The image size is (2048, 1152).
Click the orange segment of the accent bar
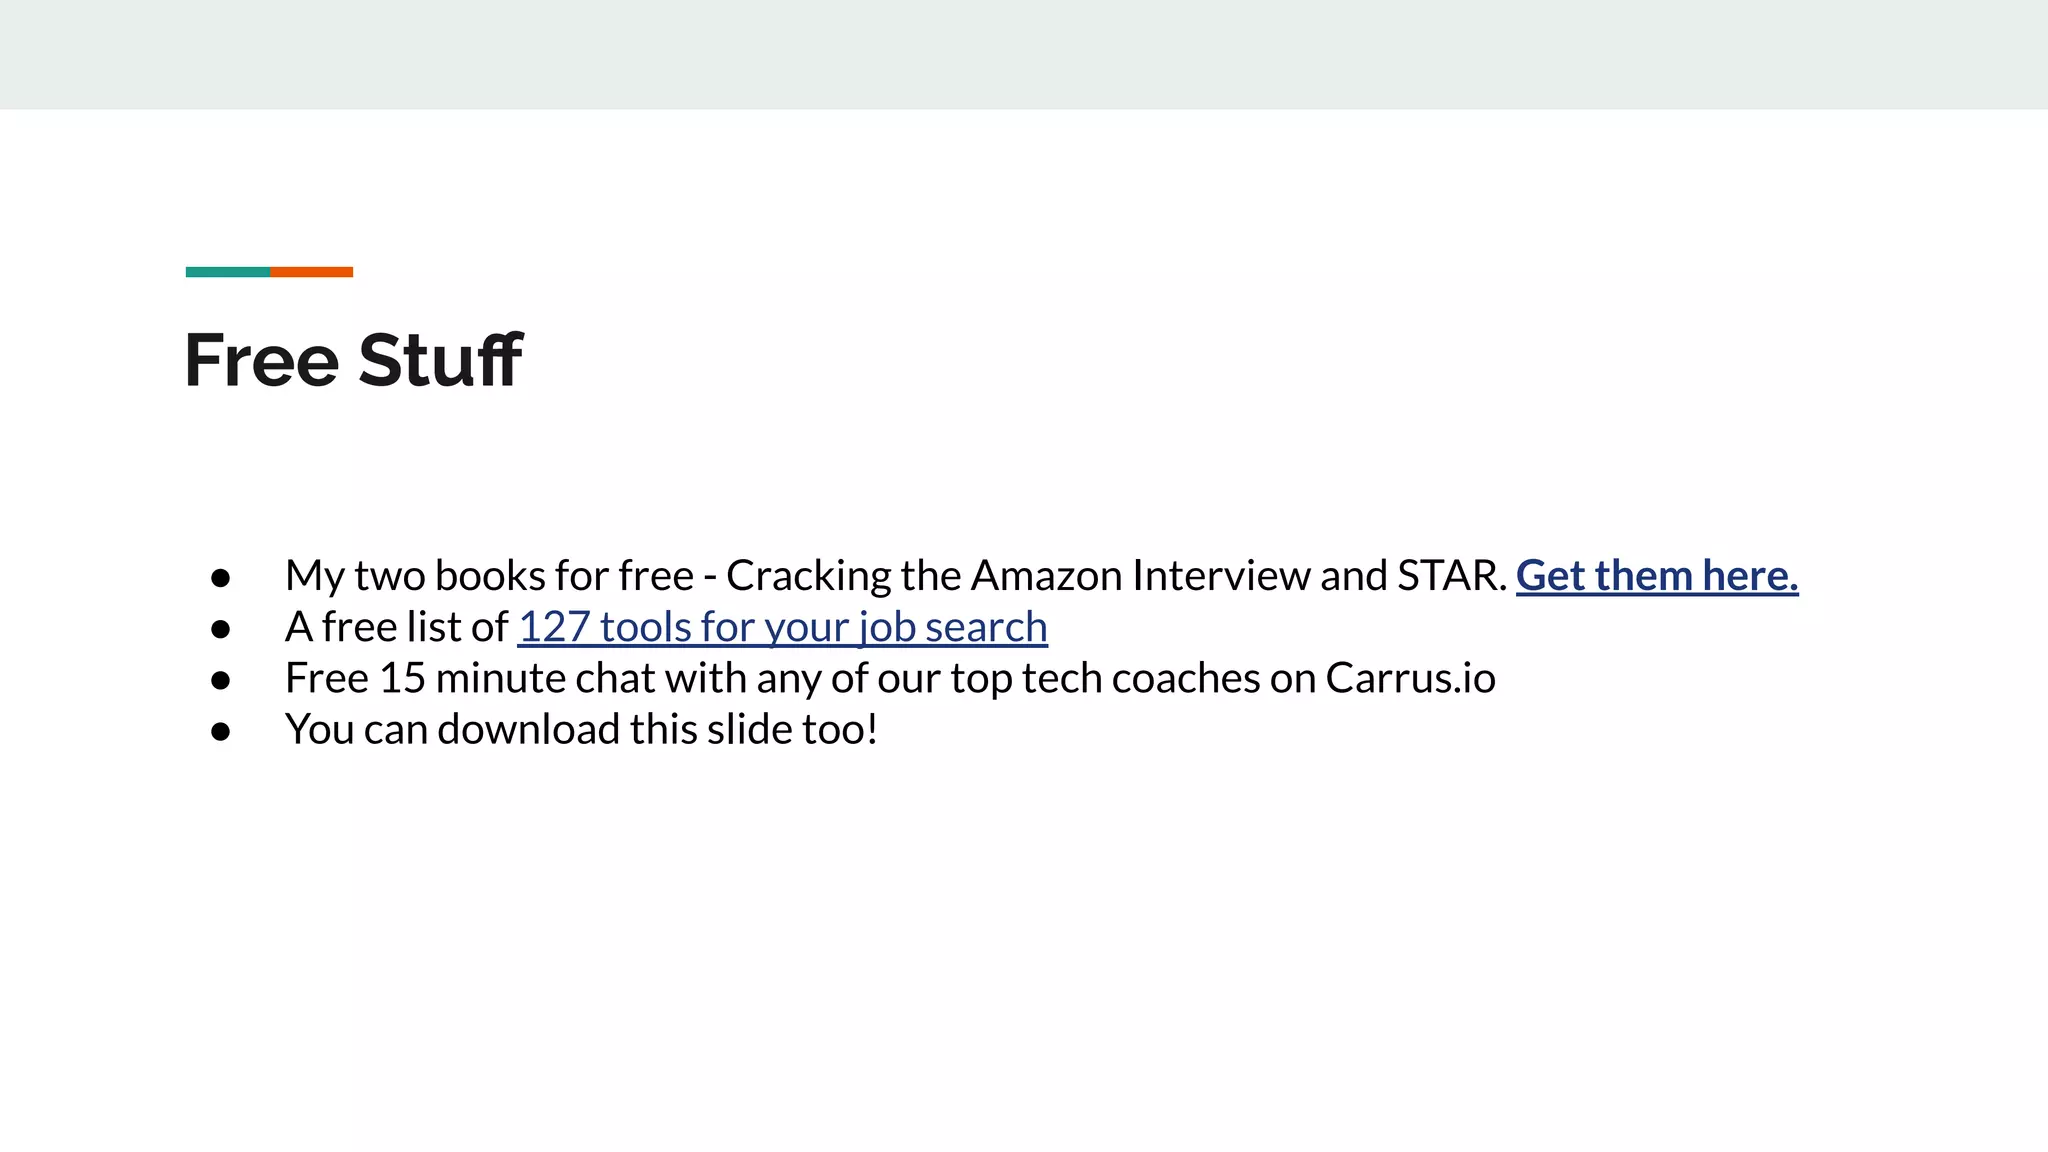[311, 272]
